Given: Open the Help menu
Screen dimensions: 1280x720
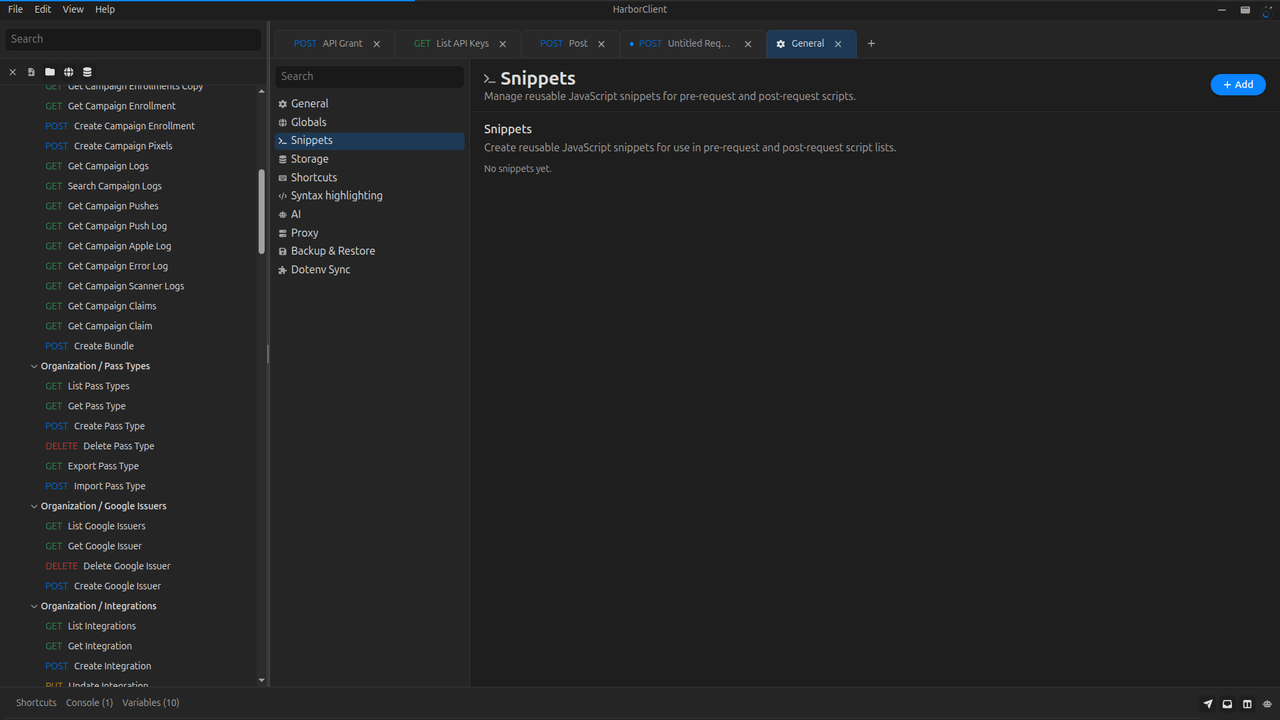Looking at the screenshot, I should [105, 9].
